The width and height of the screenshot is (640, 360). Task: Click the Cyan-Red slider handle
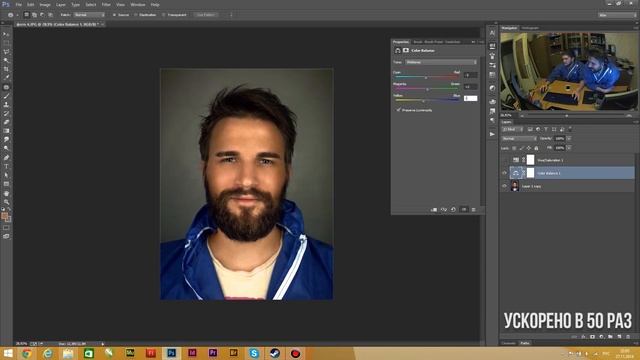click(426, 77)
